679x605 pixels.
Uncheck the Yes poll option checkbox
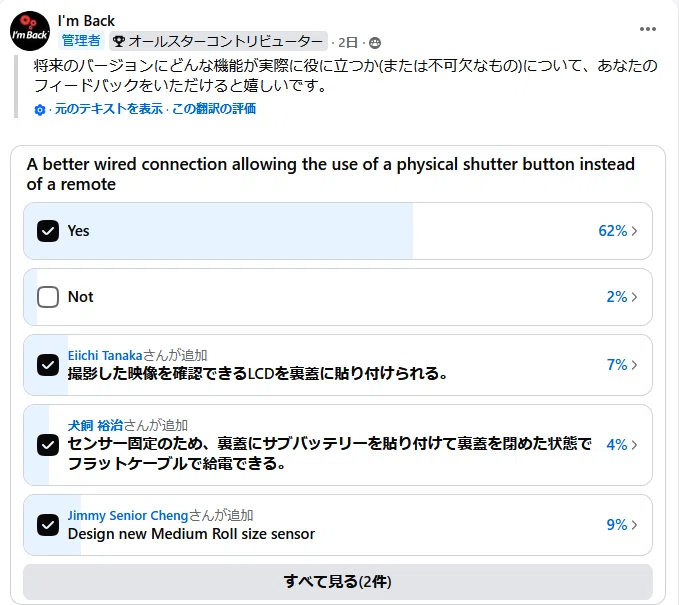coord(48,231)
